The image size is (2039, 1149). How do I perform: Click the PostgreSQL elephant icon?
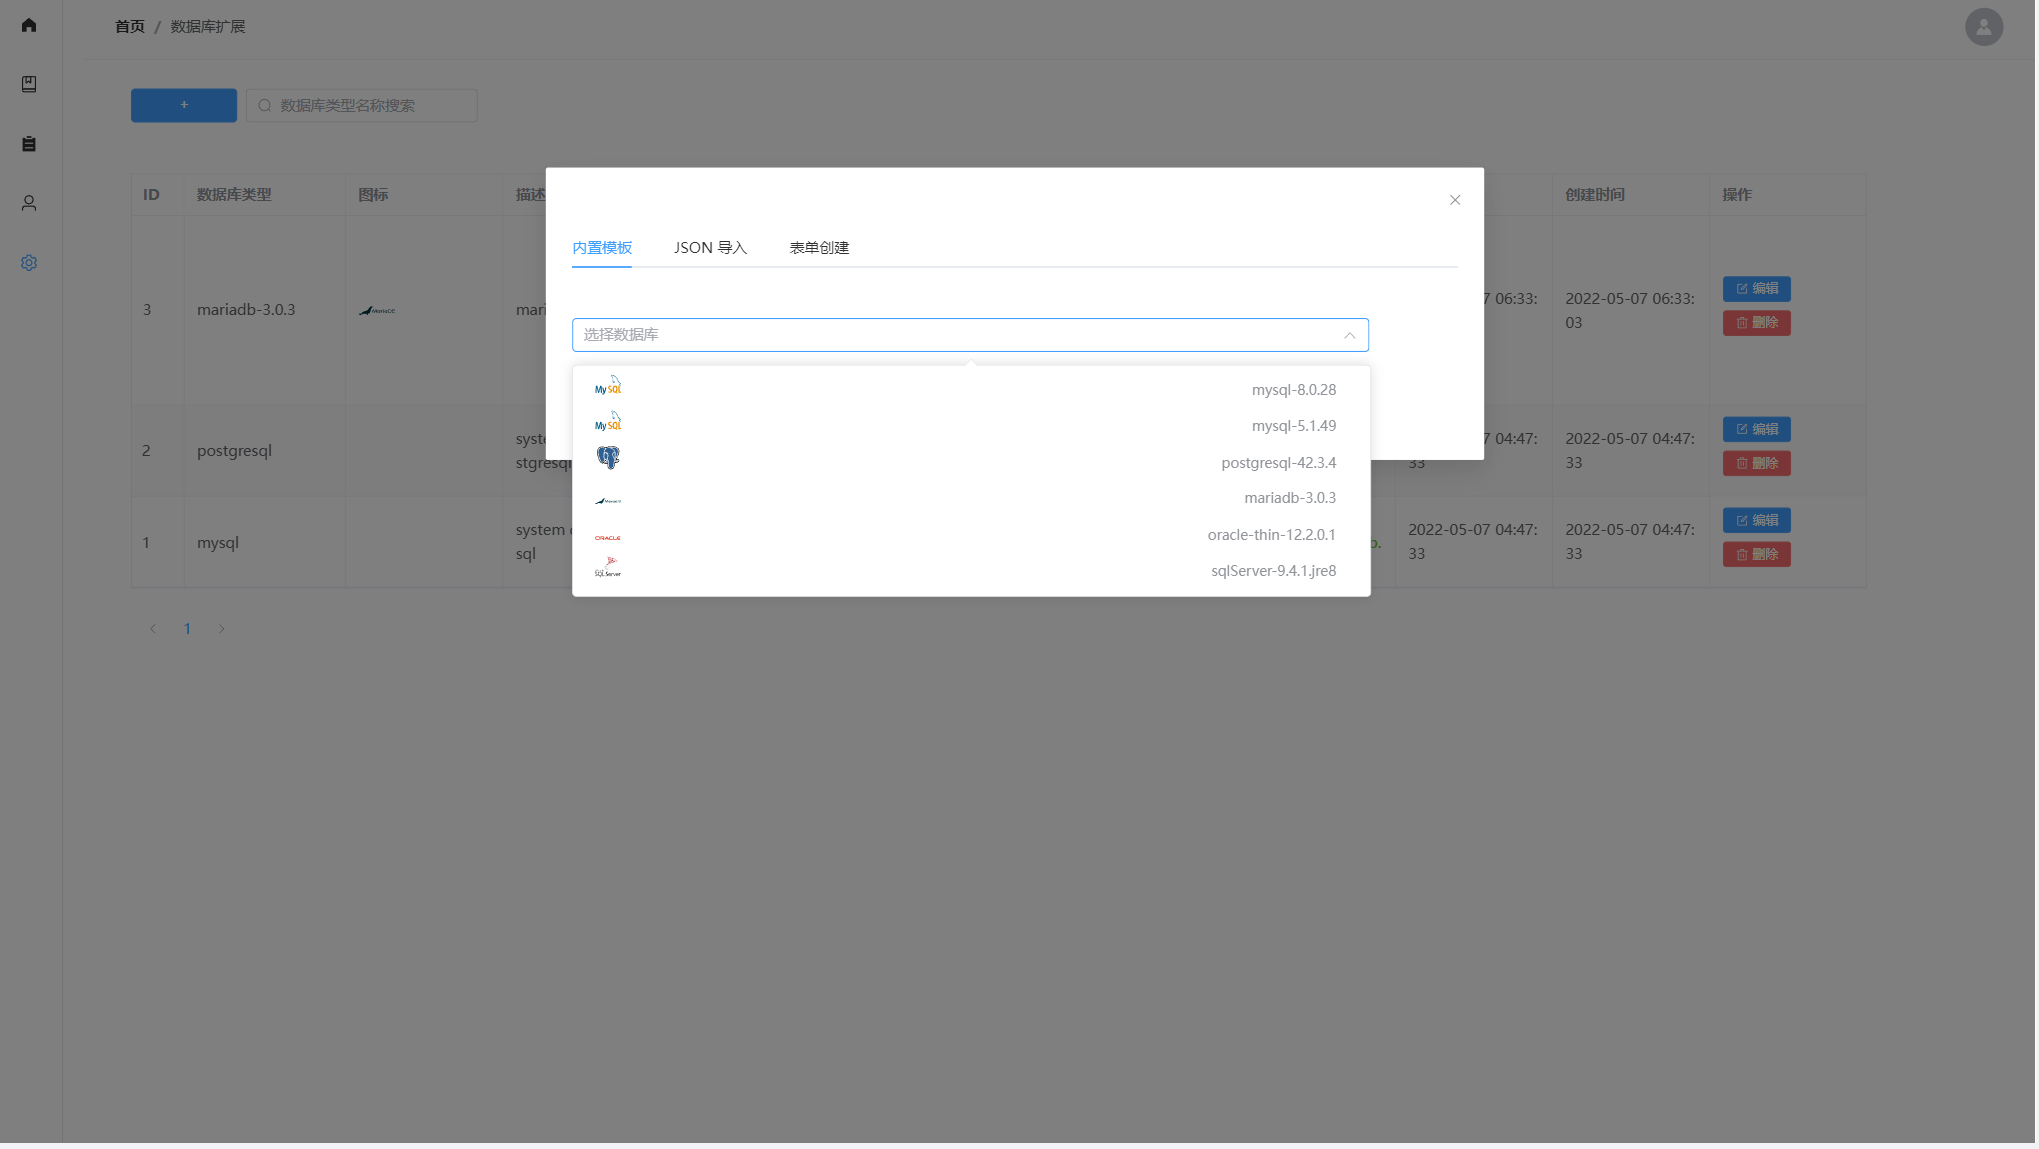coord(608,458)
